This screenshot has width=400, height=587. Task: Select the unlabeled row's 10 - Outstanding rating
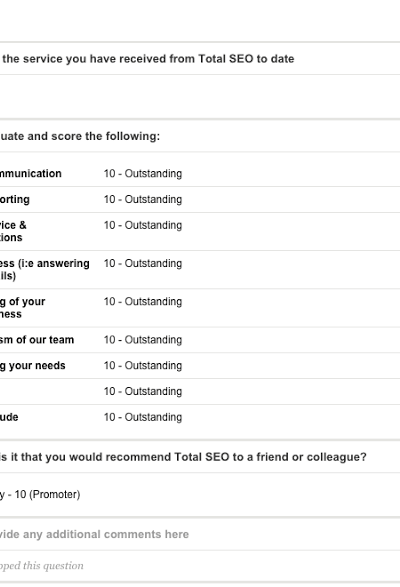(x=143, y=392)
